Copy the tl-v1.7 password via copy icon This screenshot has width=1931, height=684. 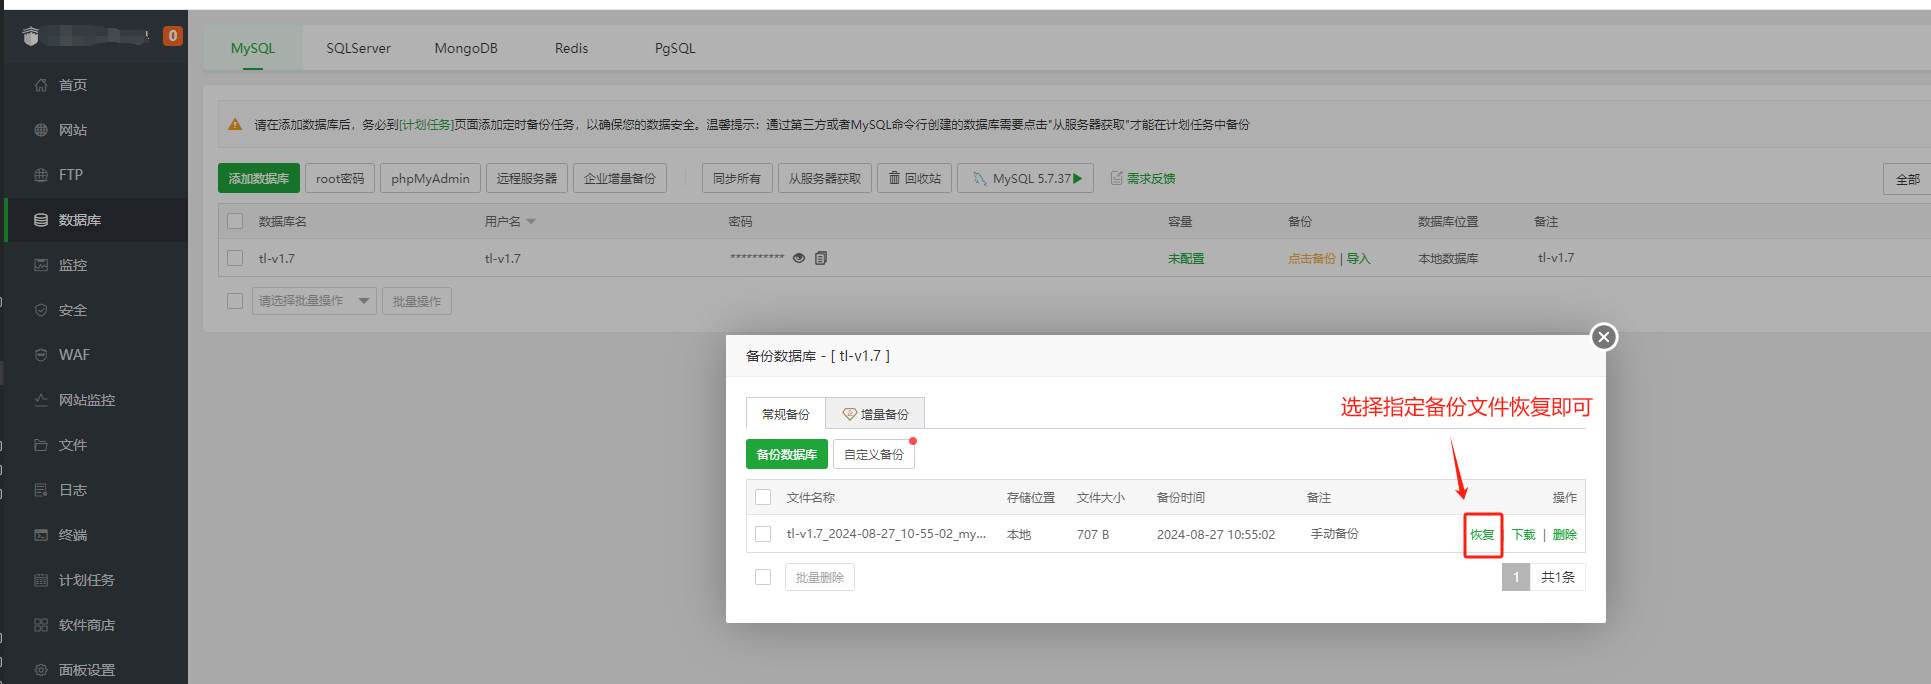[x=821, y=258]
